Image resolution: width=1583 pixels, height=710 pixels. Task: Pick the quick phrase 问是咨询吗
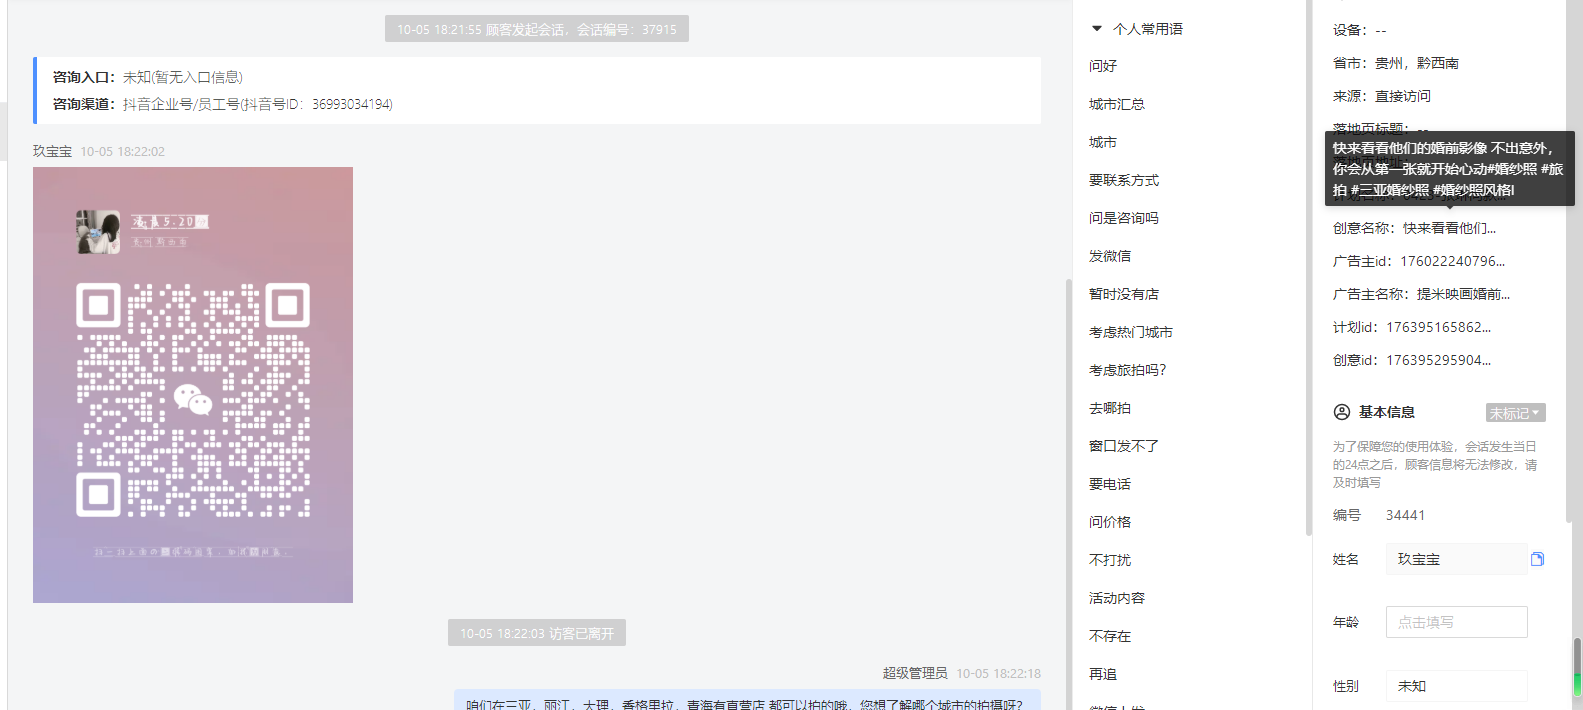click(1124, 218)
